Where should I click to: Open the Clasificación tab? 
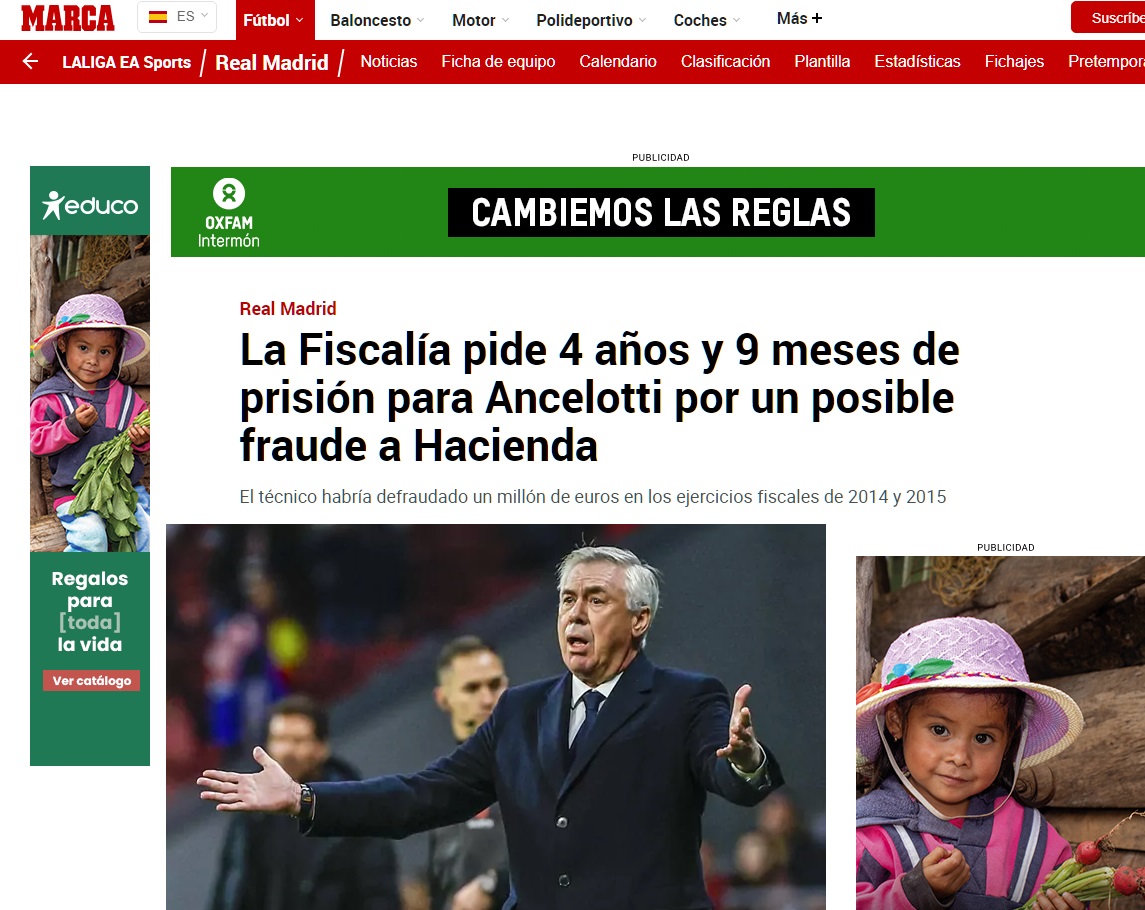coord(725,61)
